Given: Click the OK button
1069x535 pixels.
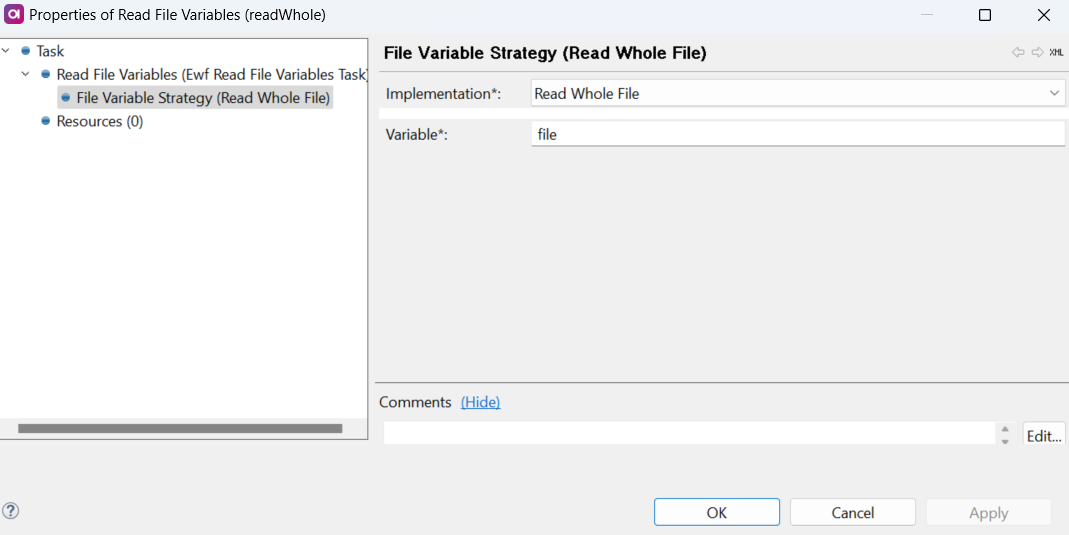Looking at the screenshot, I should (x=716, y=512).
